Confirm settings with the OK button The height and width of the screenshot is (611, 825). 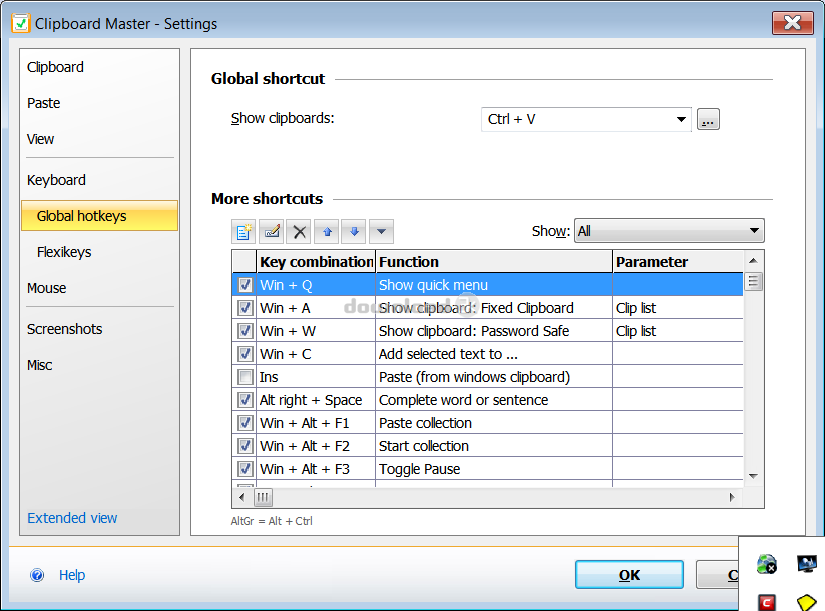pos(629,575)
